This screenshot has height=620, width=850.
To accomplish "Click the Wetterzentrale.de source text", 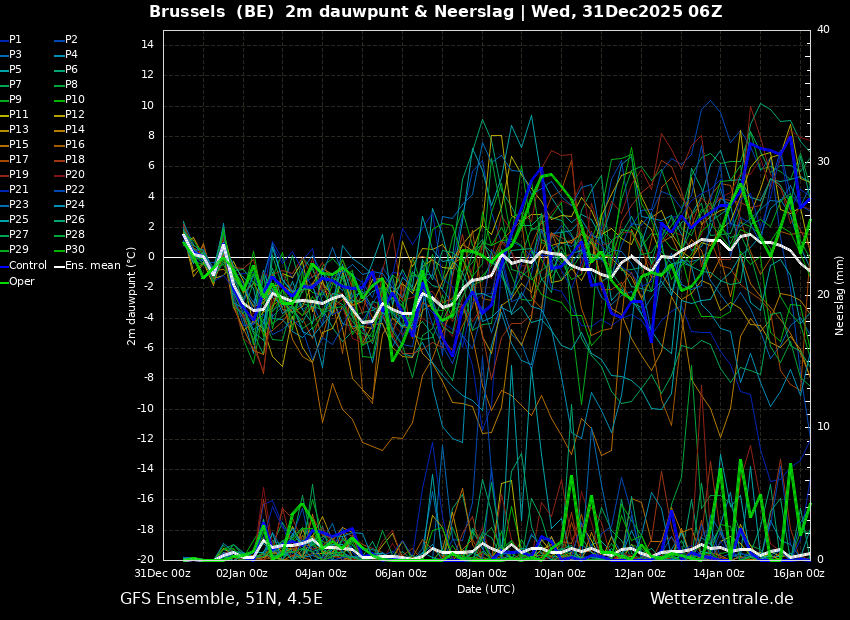I will click(722, 599).
